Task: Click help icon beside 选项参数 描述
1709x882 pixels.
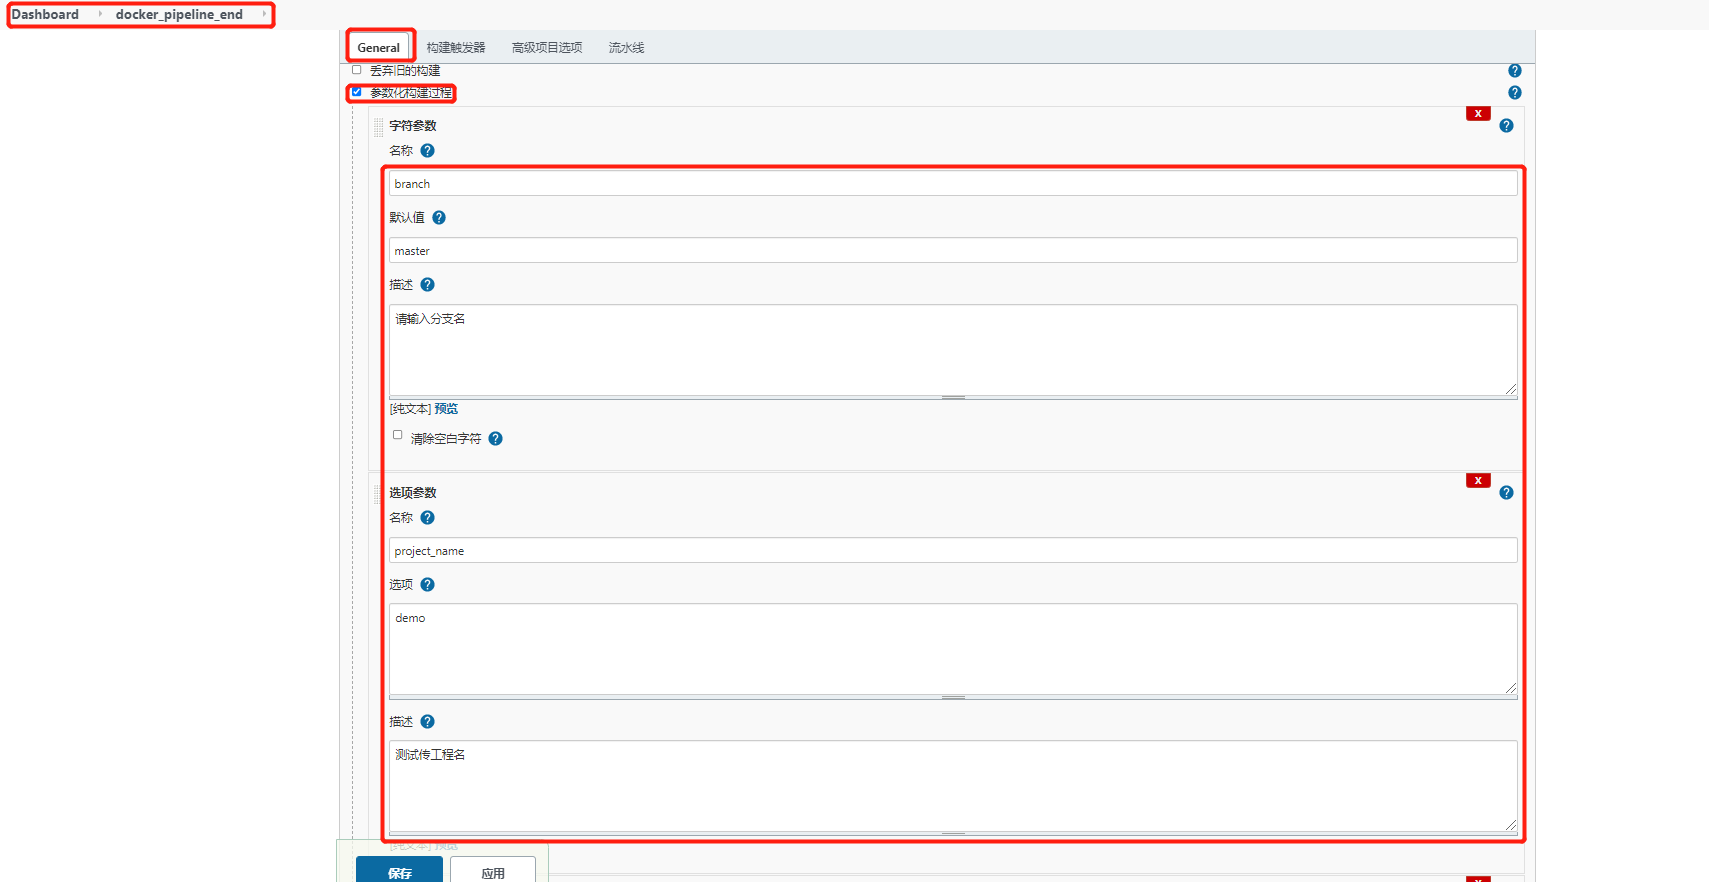Action: coord(427,722)
